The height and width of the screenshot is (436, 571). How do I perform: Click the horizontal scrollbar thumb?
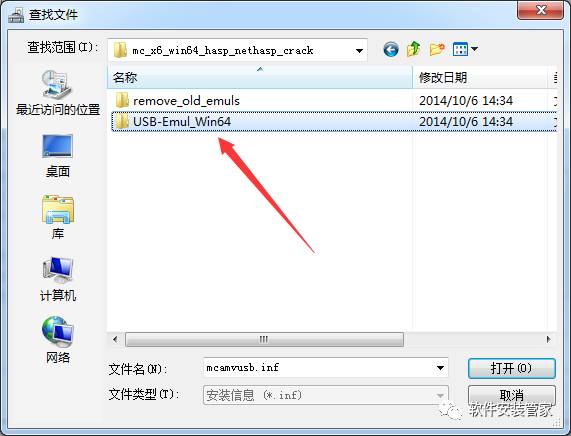point(264,339)
